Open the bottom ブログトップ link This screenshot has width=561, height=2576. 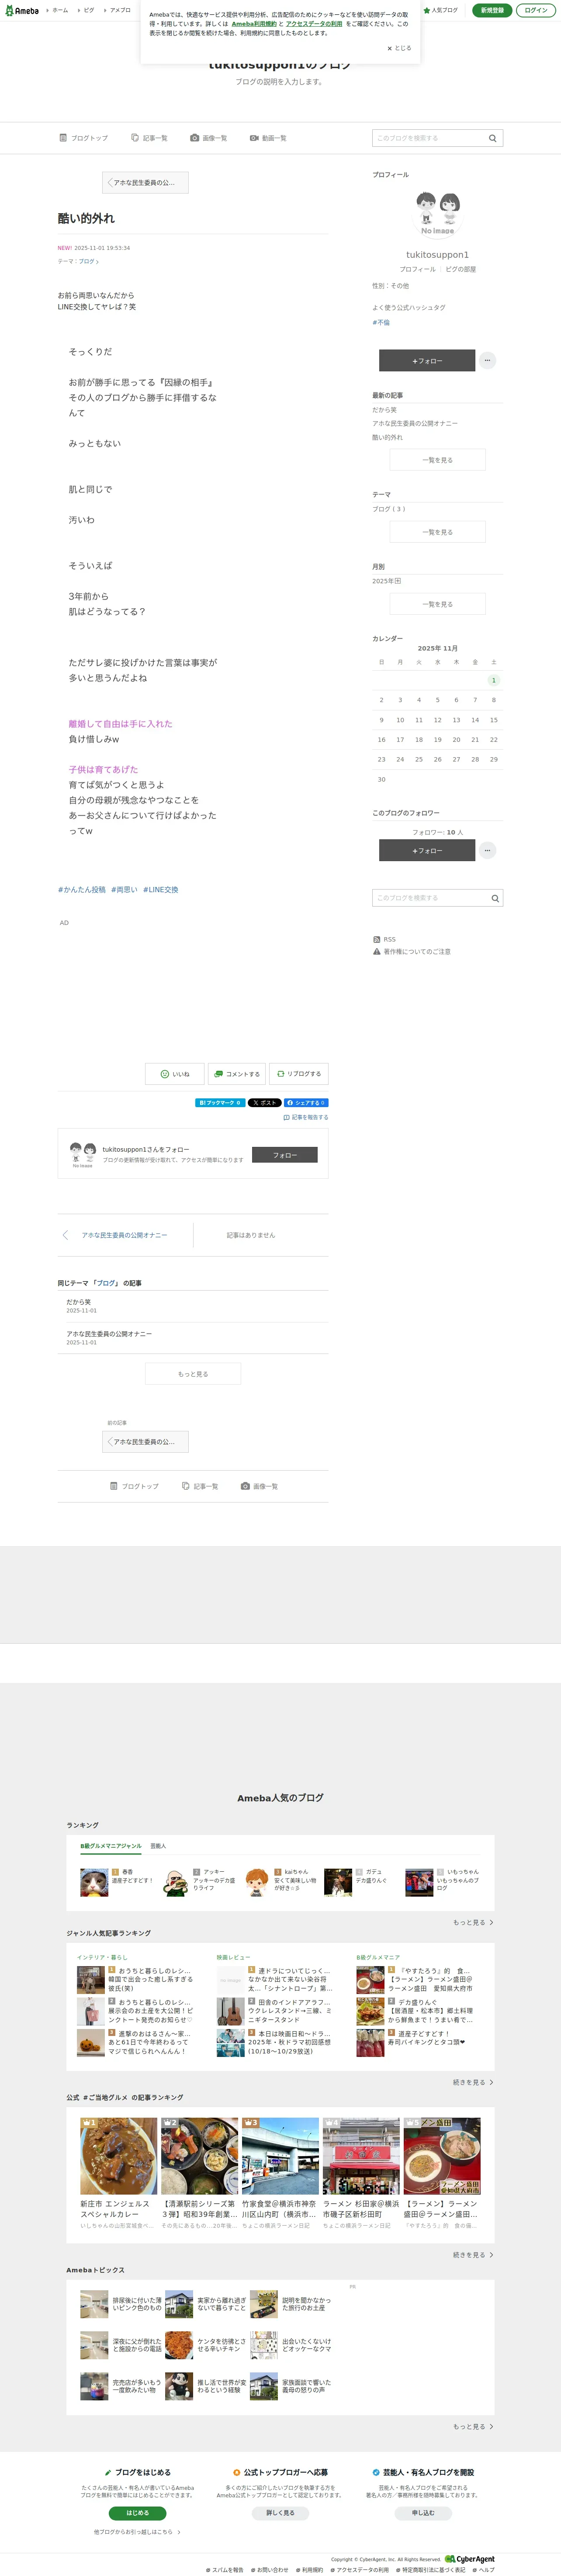[135, 1486]
